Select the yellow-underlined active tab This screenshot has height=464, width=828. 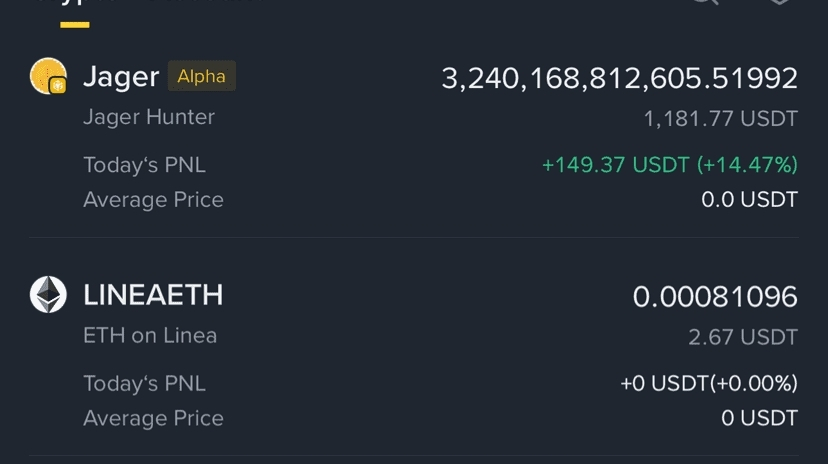click(75, 10)
